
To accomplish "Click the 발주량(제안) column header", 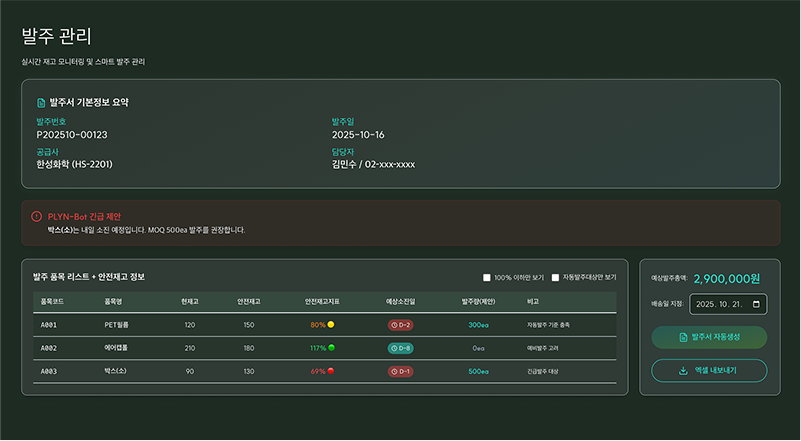I will tap(478, 301).
